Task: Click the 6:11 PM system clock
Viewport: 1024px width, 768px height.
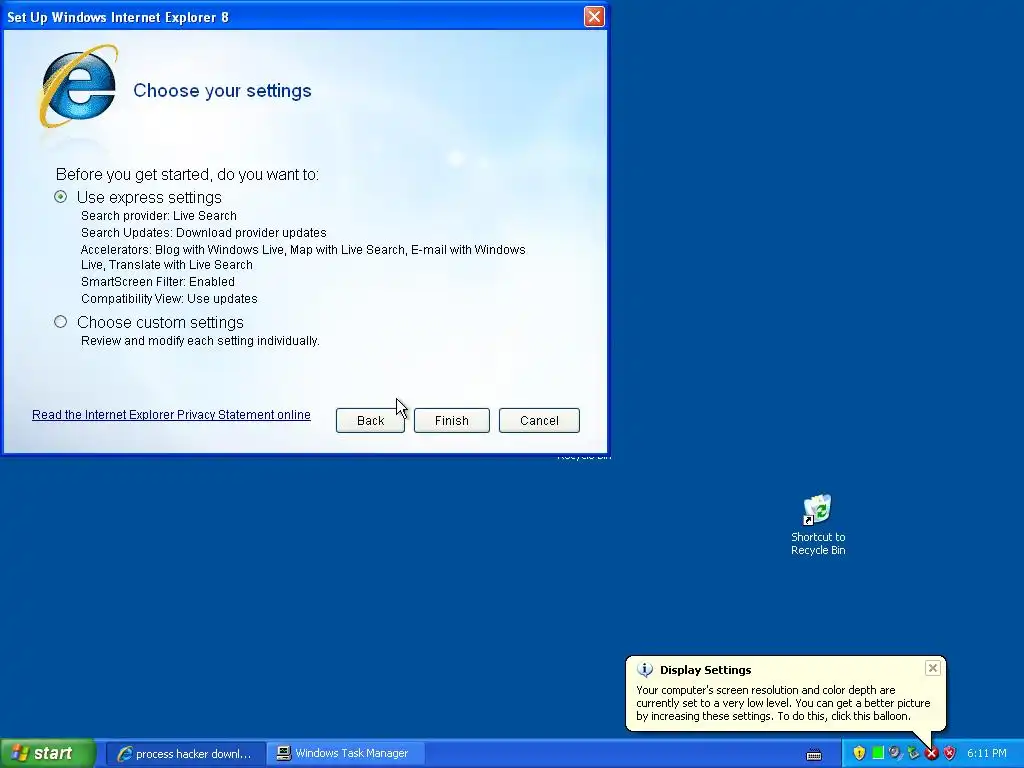Action: click(x=987, y=754)
